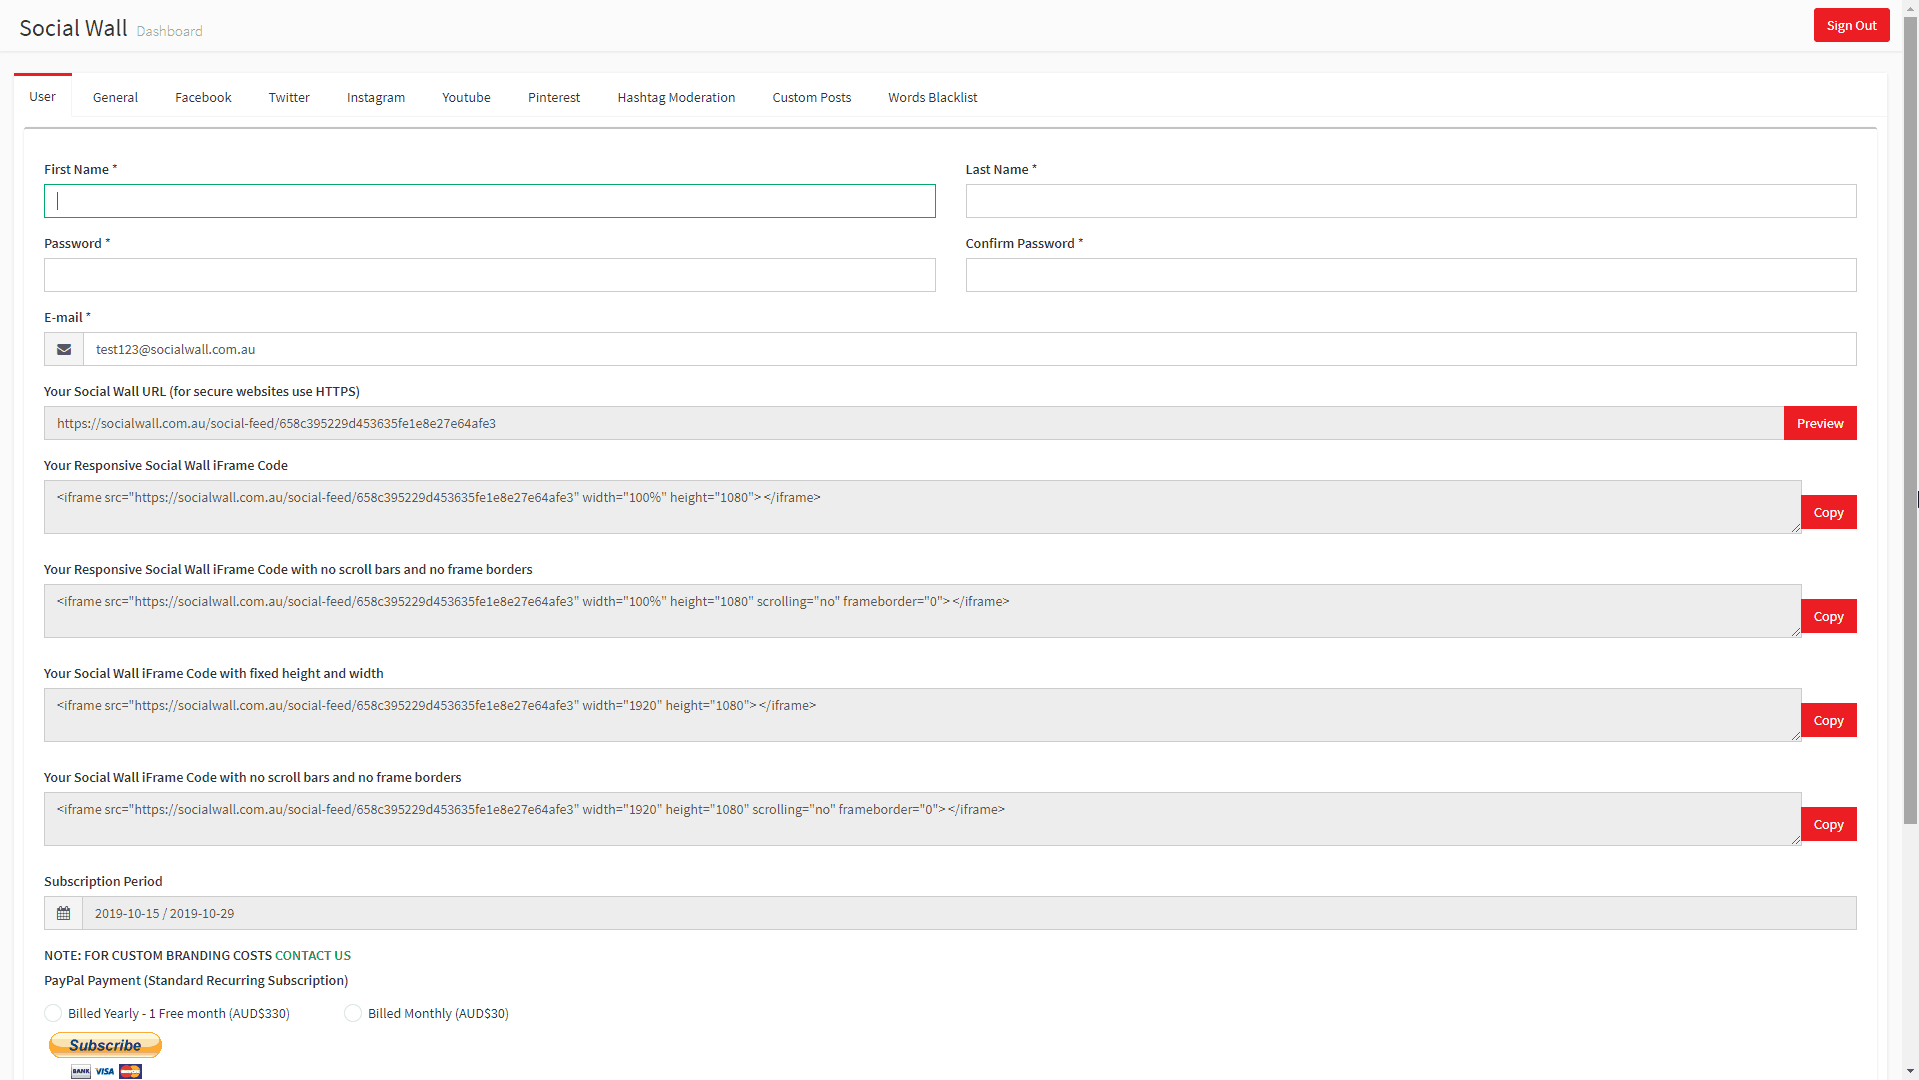The image size is (1919, 1080).
Task: Preview the Social Wall URL
Action: tap(1819, 423)
